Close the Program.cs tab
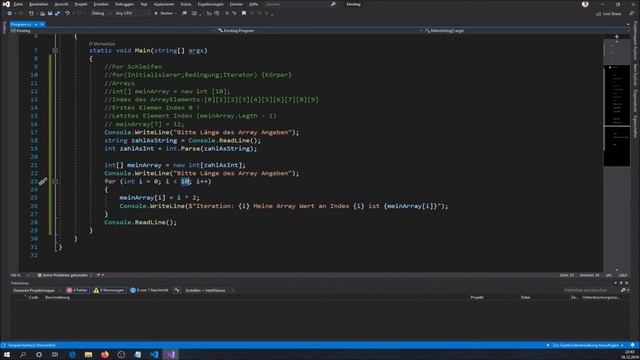The image size is (640, 360). point(42,24)
